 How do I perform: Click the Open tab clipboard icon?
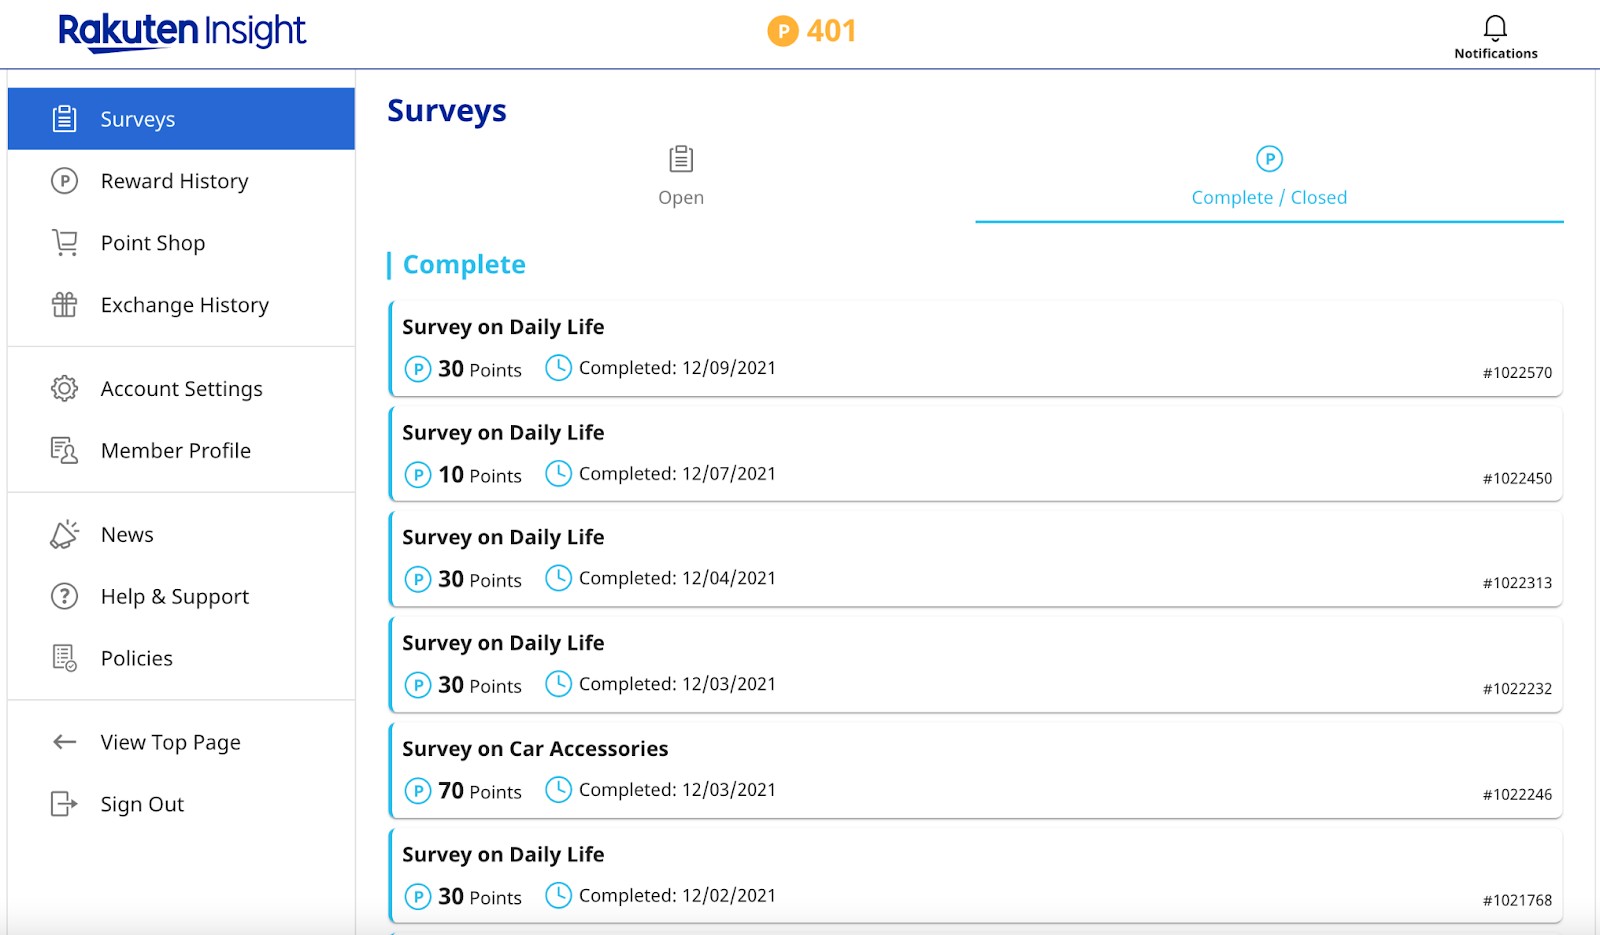681,159
